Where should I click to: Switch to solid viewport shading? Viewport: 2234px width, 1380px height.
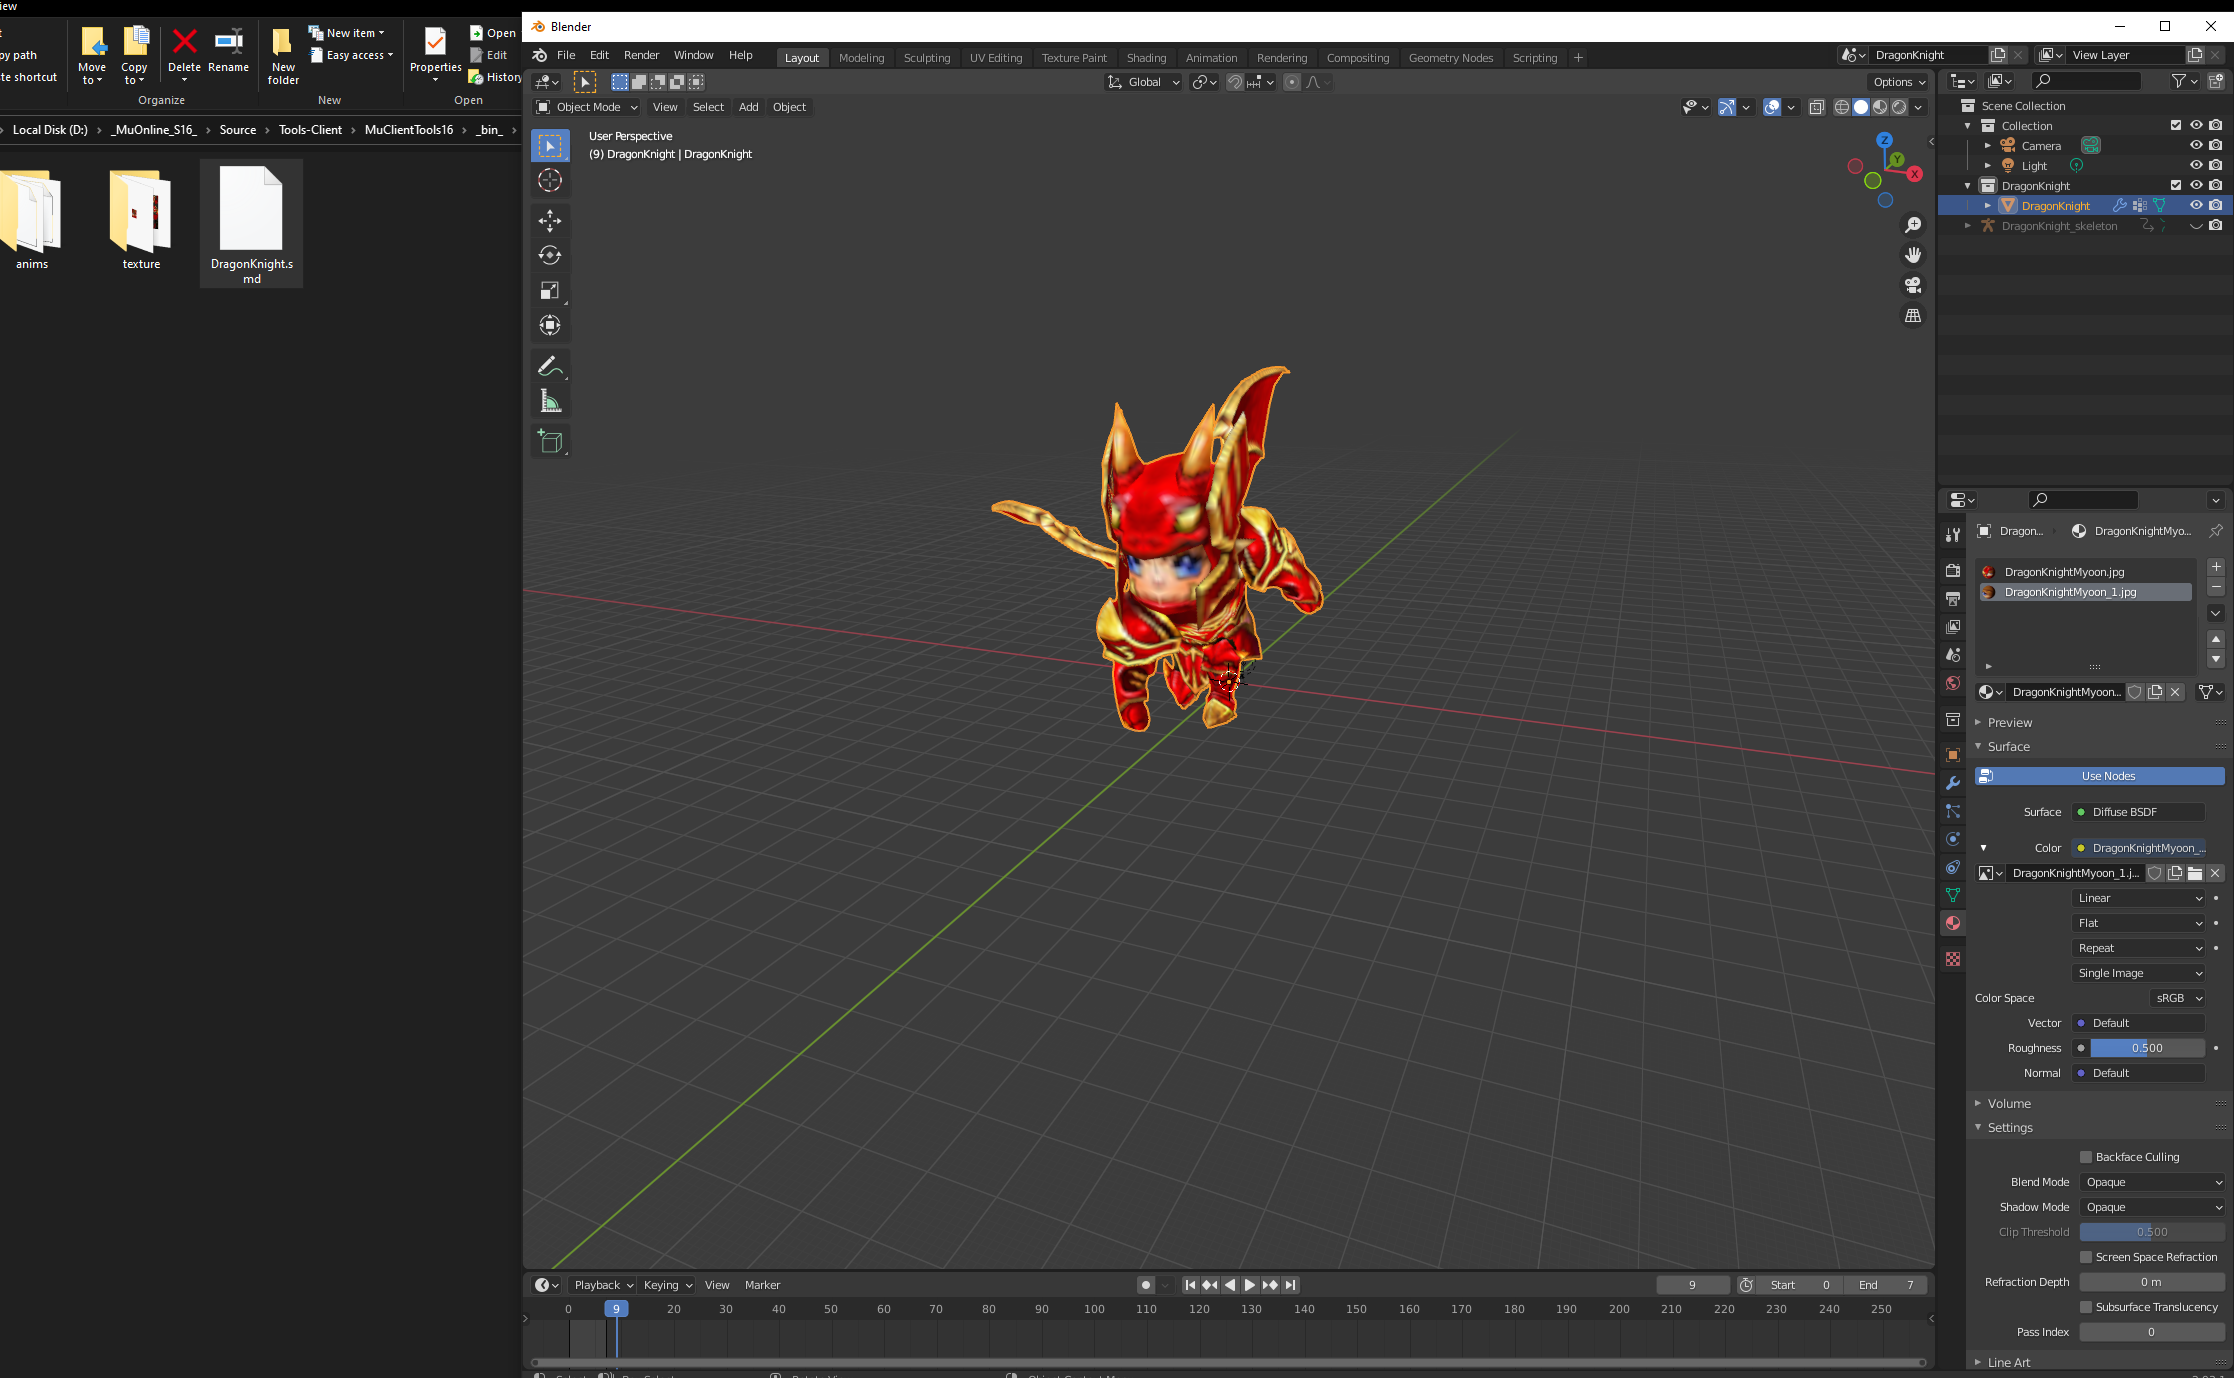pos(1861,108)
